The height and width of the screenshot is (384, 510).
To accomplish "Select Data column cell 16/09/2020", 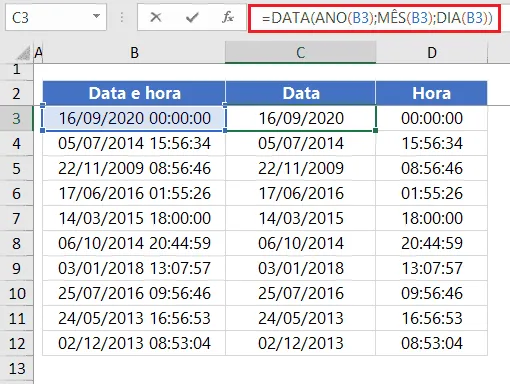I will 301,118.
